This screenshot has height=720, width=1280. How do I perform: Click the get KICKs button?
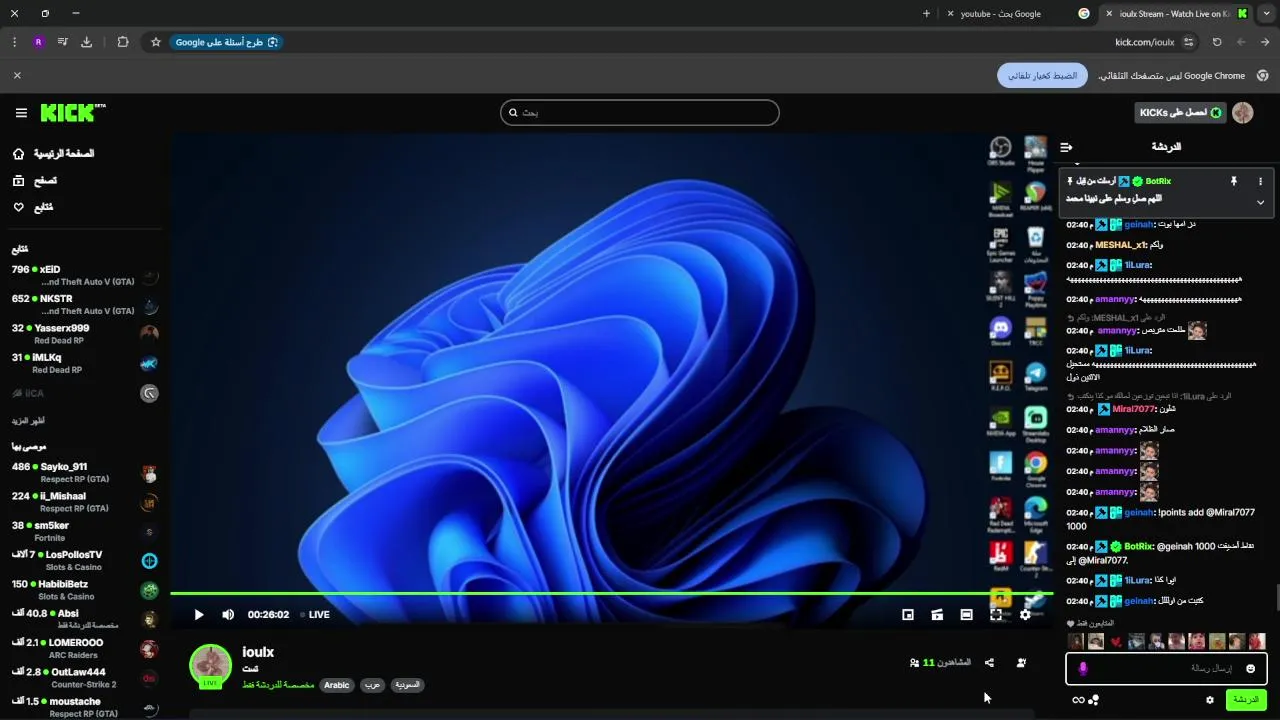(1180, 113)
